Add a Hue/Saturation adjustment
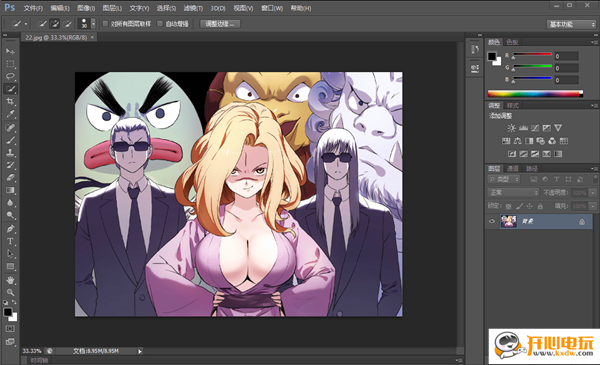This screenshot has width=600, height=365. (506, 141)
